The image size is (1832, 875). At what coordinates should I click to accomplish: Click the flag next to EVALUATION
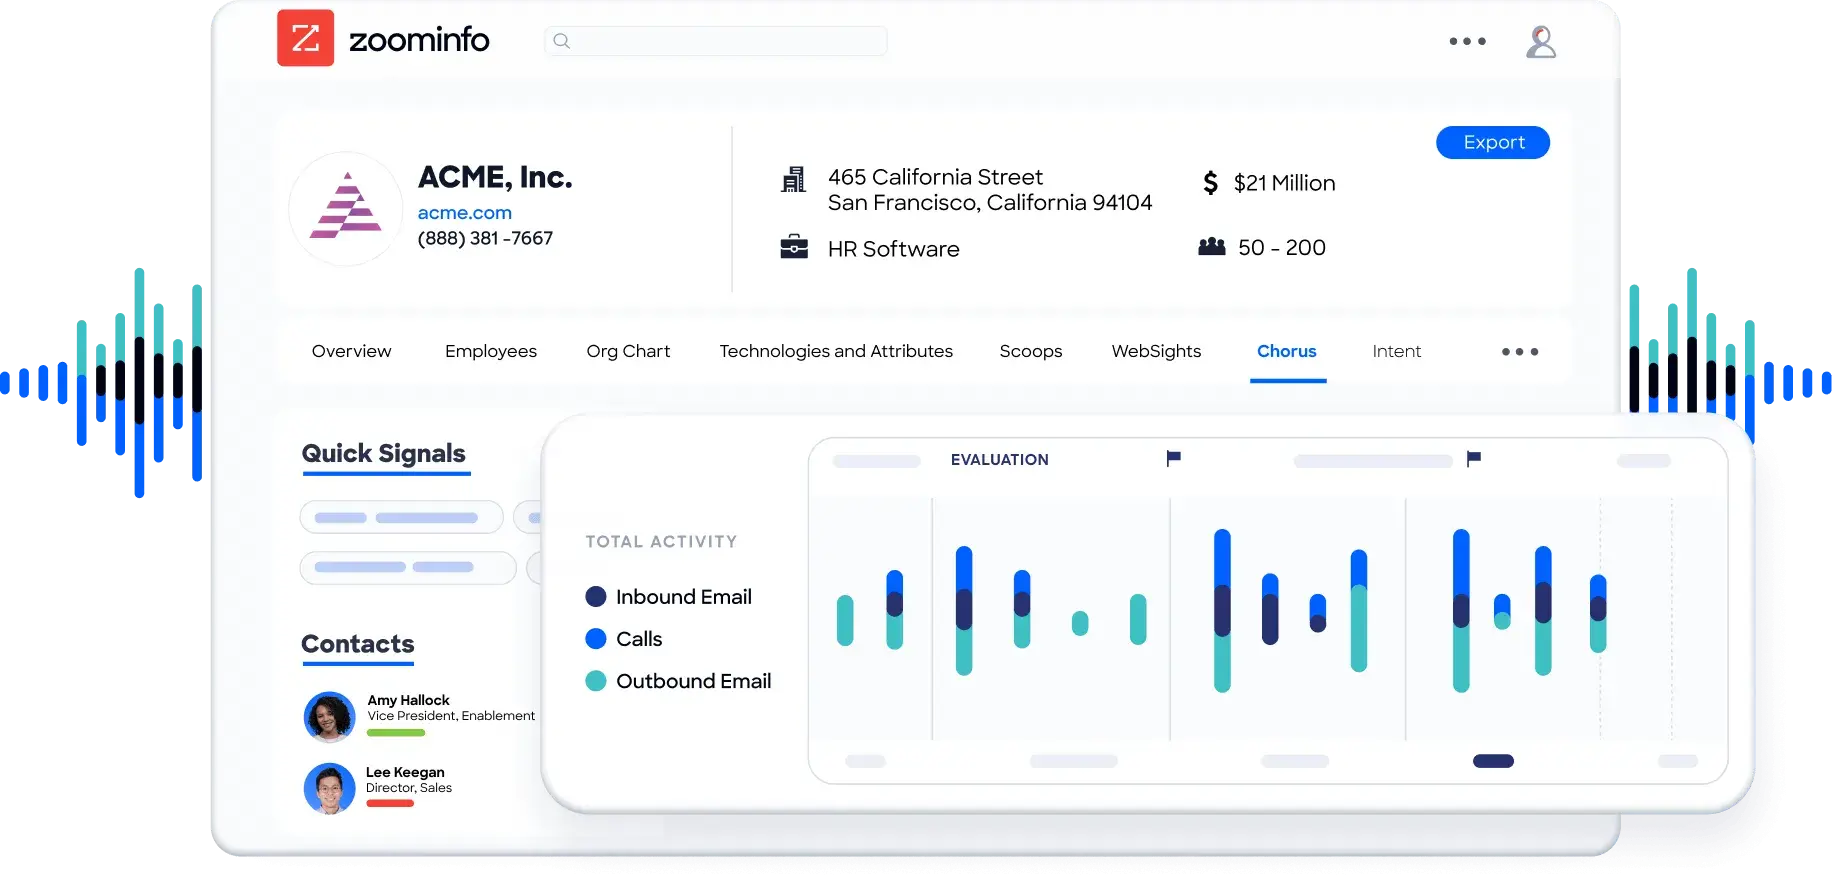(1173, 458)
